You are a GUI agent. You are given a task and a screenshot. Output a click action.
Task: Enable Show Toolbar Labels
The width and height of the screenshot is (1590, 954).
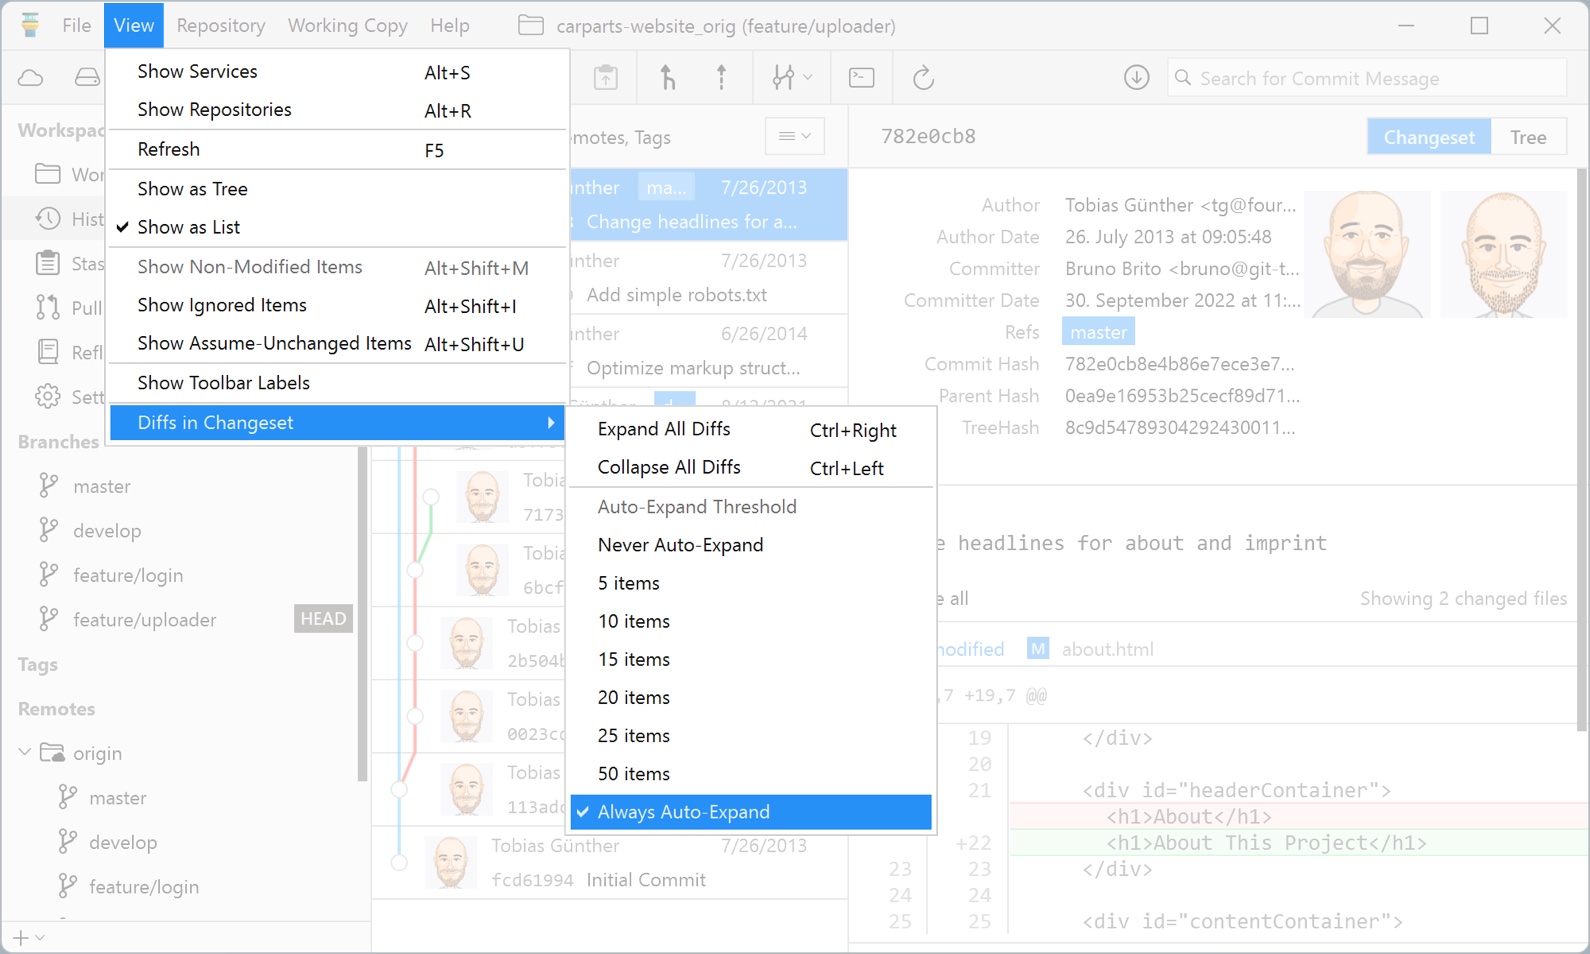pyautogui.click(x=223, y=383)
